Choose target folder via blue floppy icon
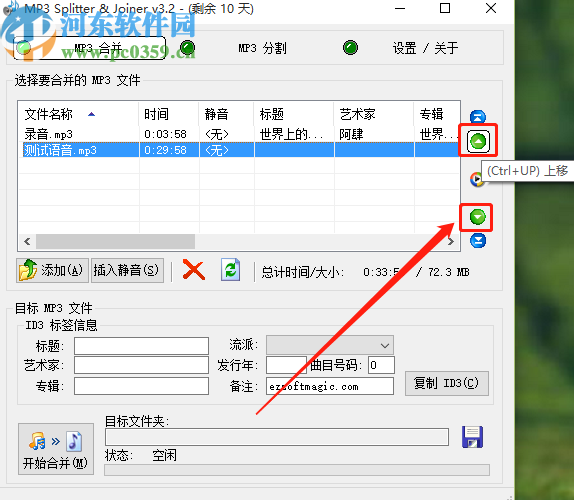 pyautogui.click(x=472, y=437)
